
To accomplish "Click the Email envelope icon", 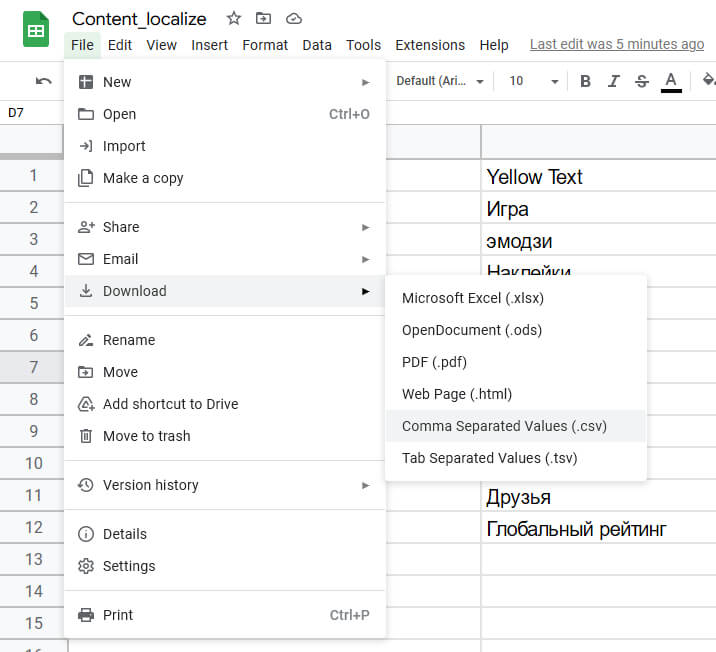I will [86, 259].
